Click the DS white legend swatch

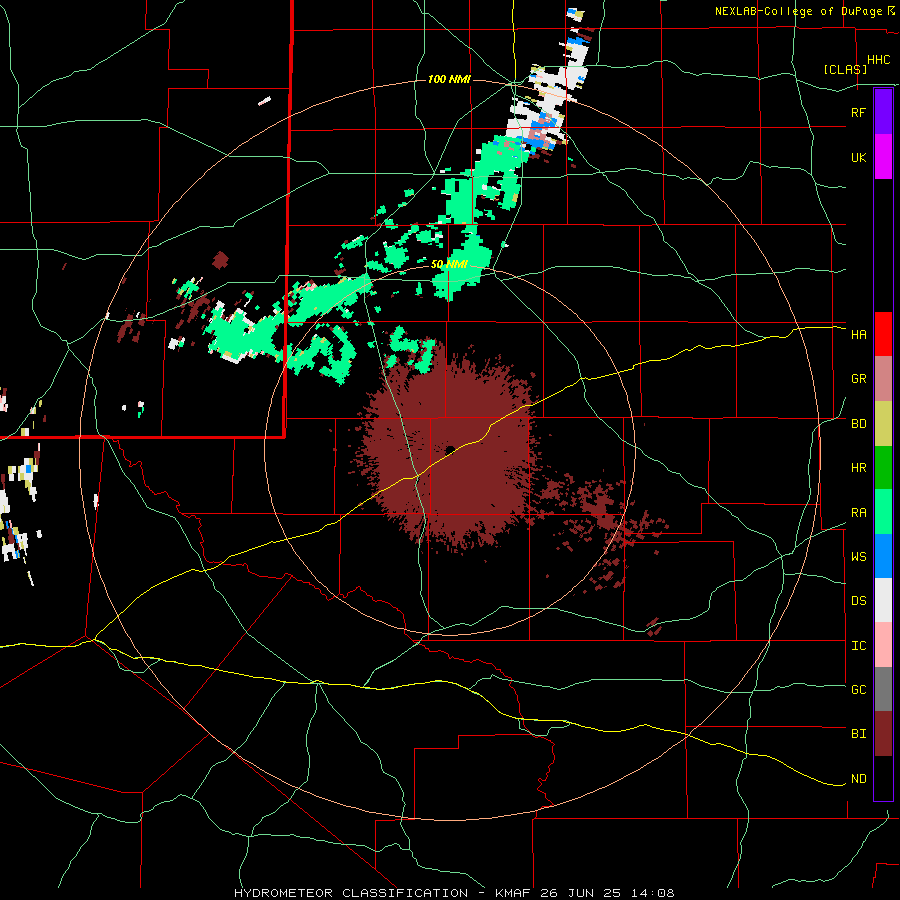(883, 600)
